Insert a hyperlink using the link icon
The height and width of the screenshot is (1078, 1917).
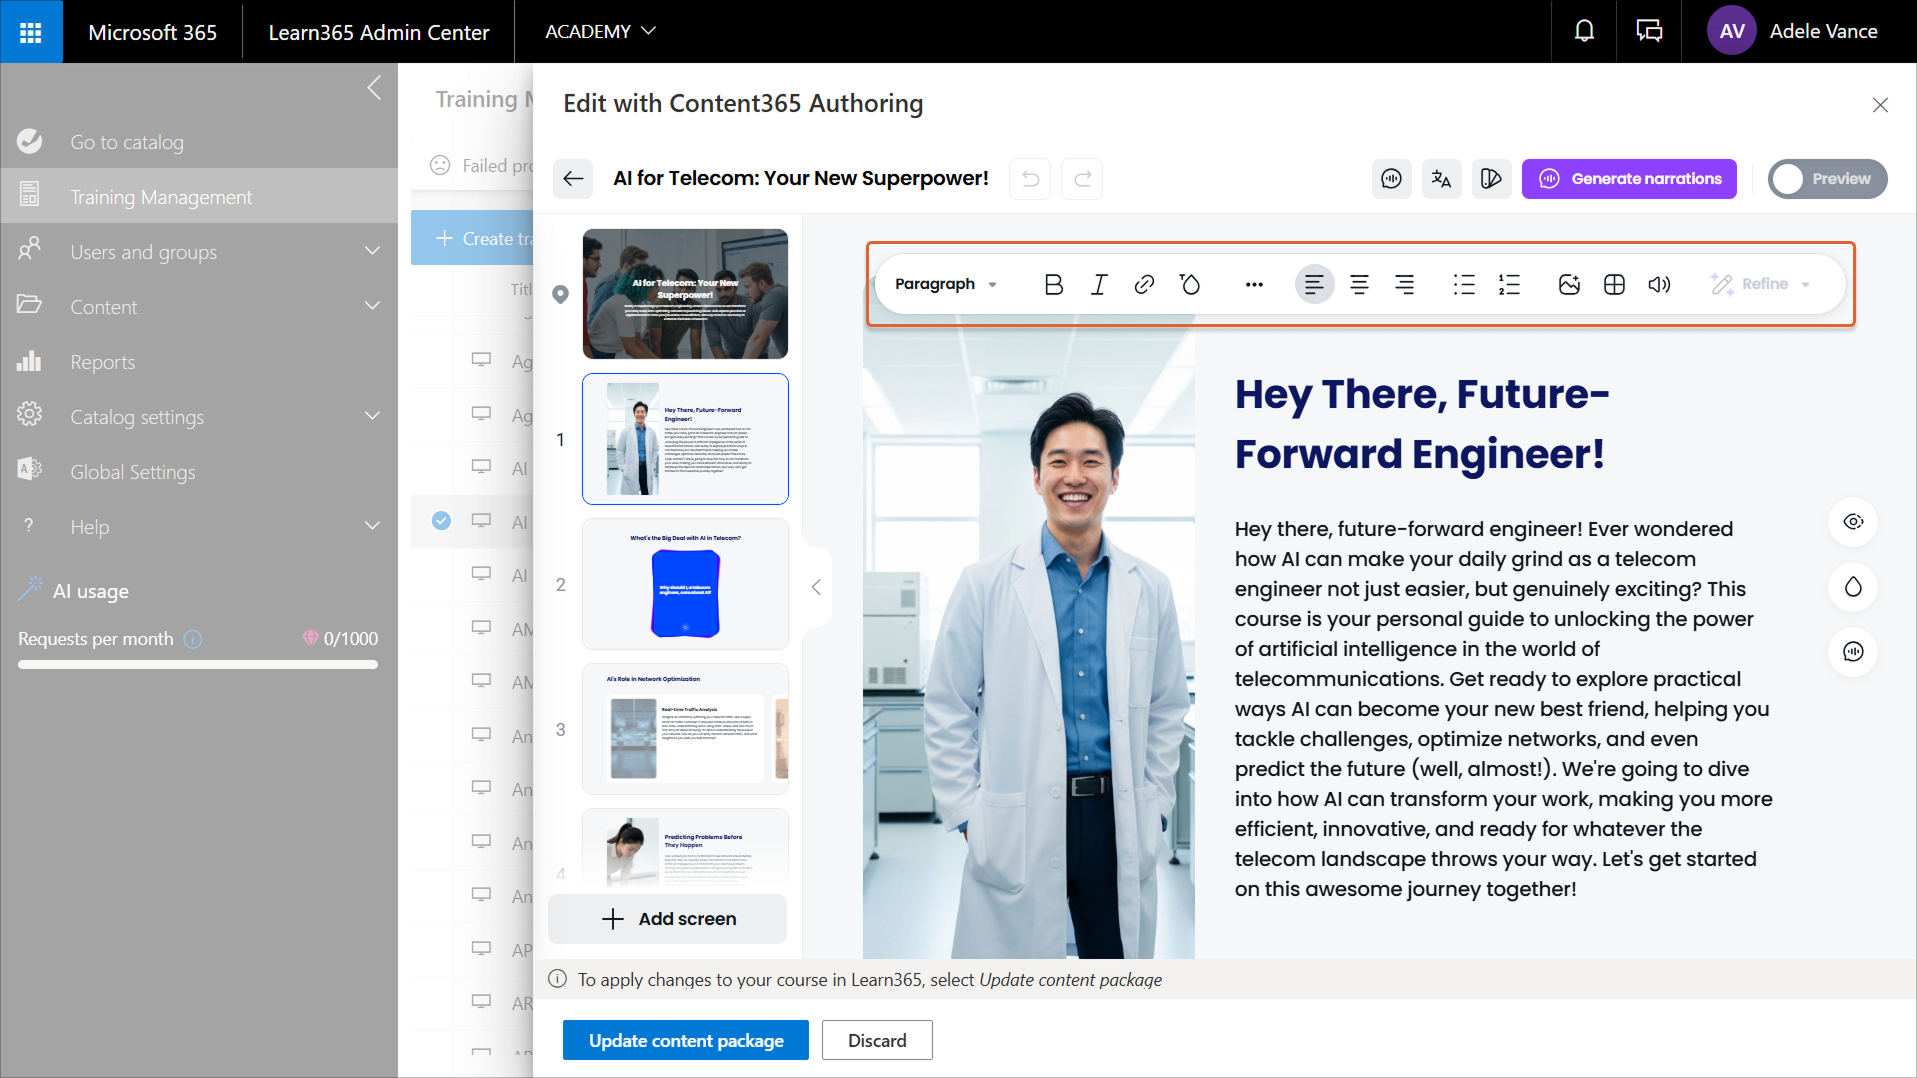click(x=1144, y=285)
